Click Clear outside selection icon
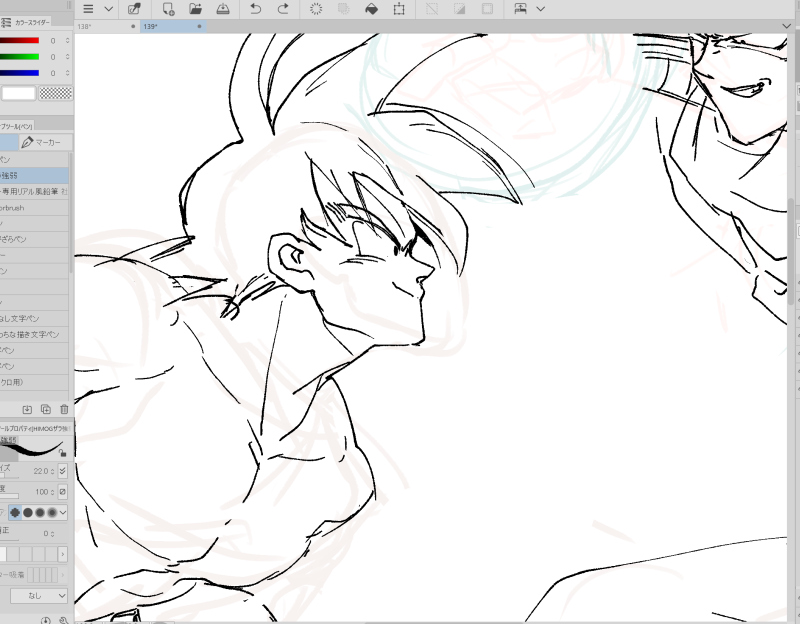The height and width of the screenshot is (624, 800). point(344,9)
